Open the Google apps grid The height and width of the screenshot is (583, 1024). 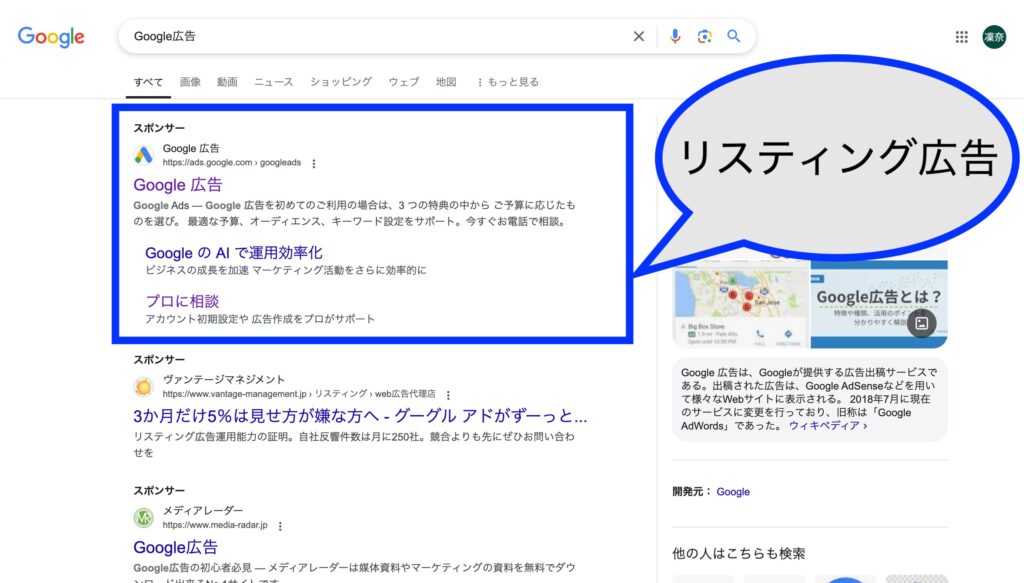pyautogui.click(x=961, y=37)
